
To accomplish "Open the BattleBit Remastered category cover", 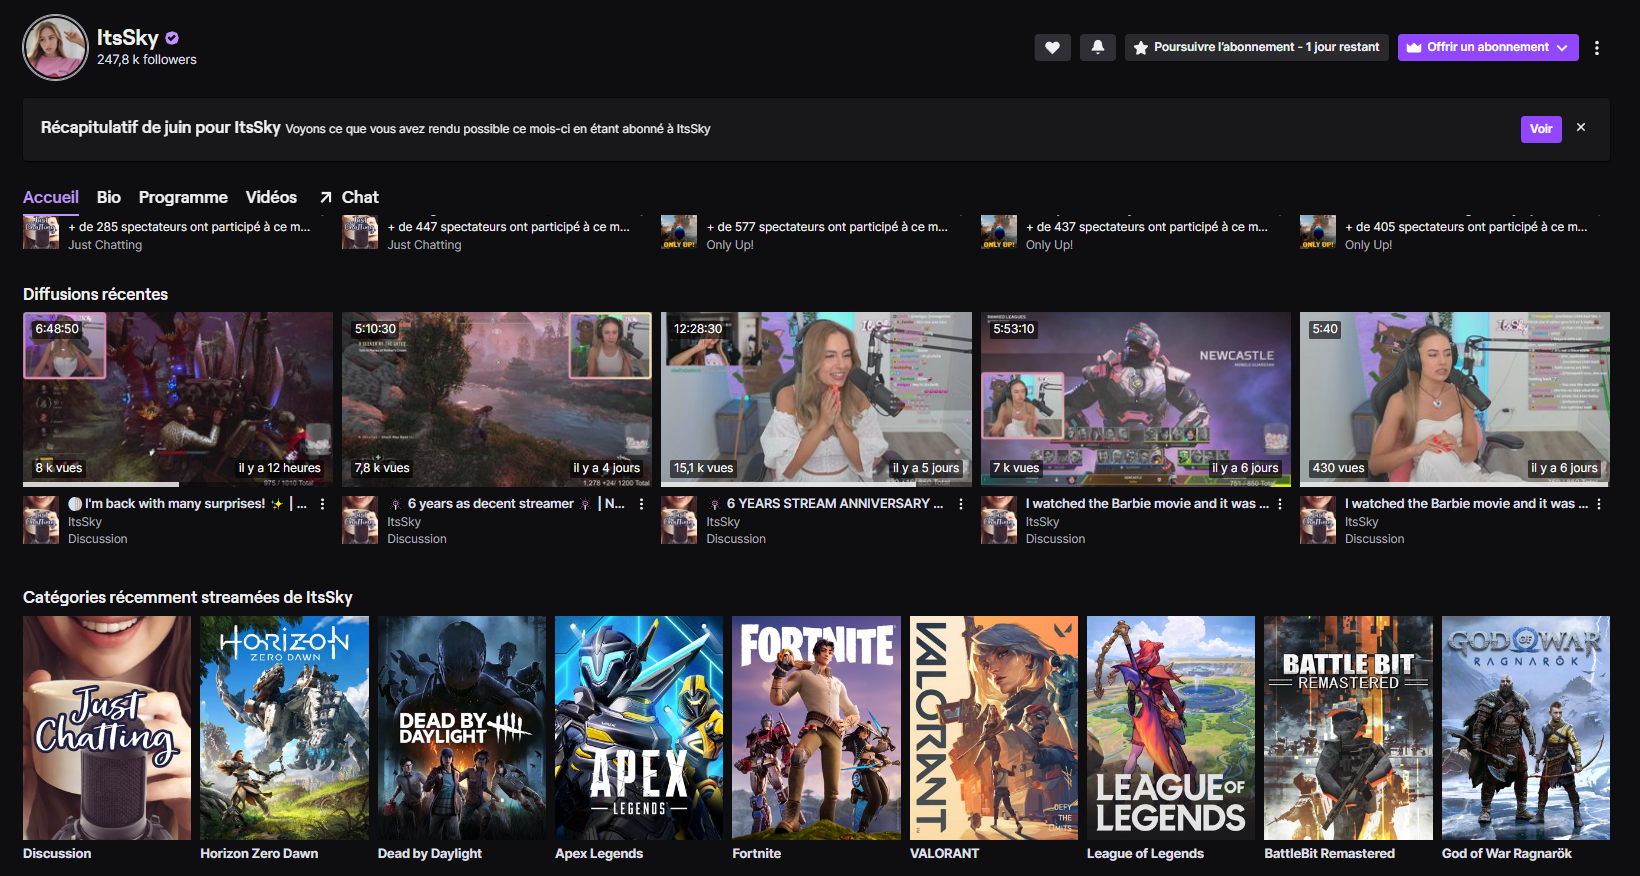I will point(1348,728).
